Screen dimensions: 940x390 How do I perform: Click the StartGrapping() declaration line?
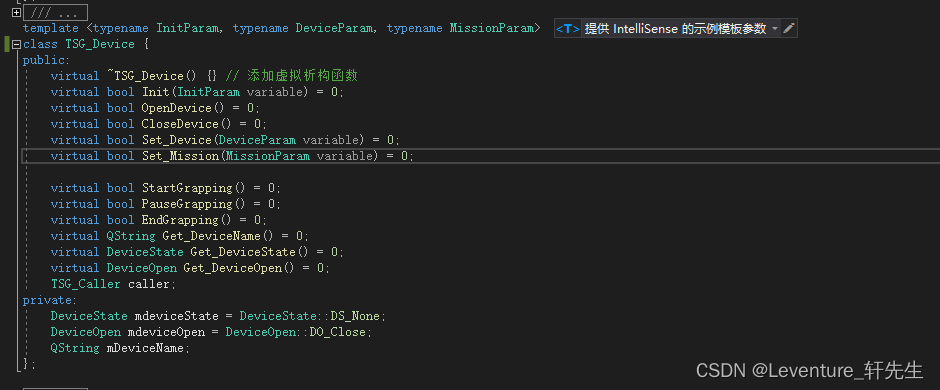[166, 188]
